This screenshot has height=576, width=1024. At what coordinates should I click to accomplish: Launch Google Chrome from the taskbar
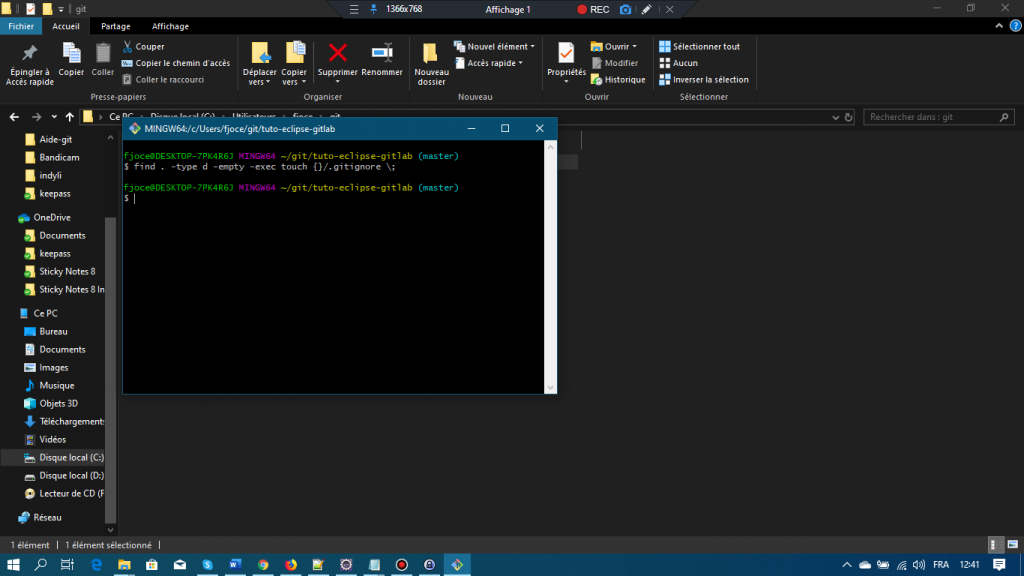[x=263, y=564]
